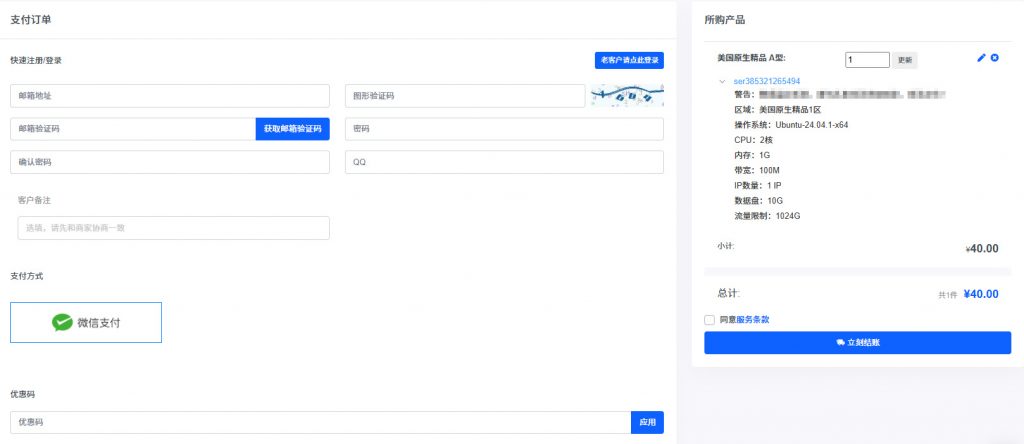Focus the QQ input field
1024x444 pixels.
point(504,162)
